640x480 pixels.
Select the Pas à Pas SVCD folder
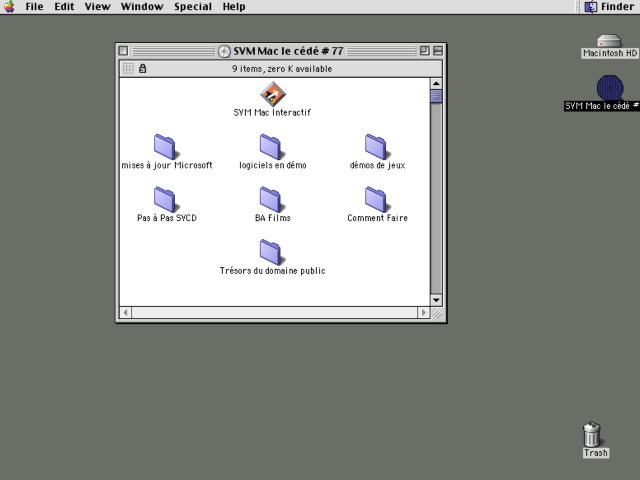point(165,199)
